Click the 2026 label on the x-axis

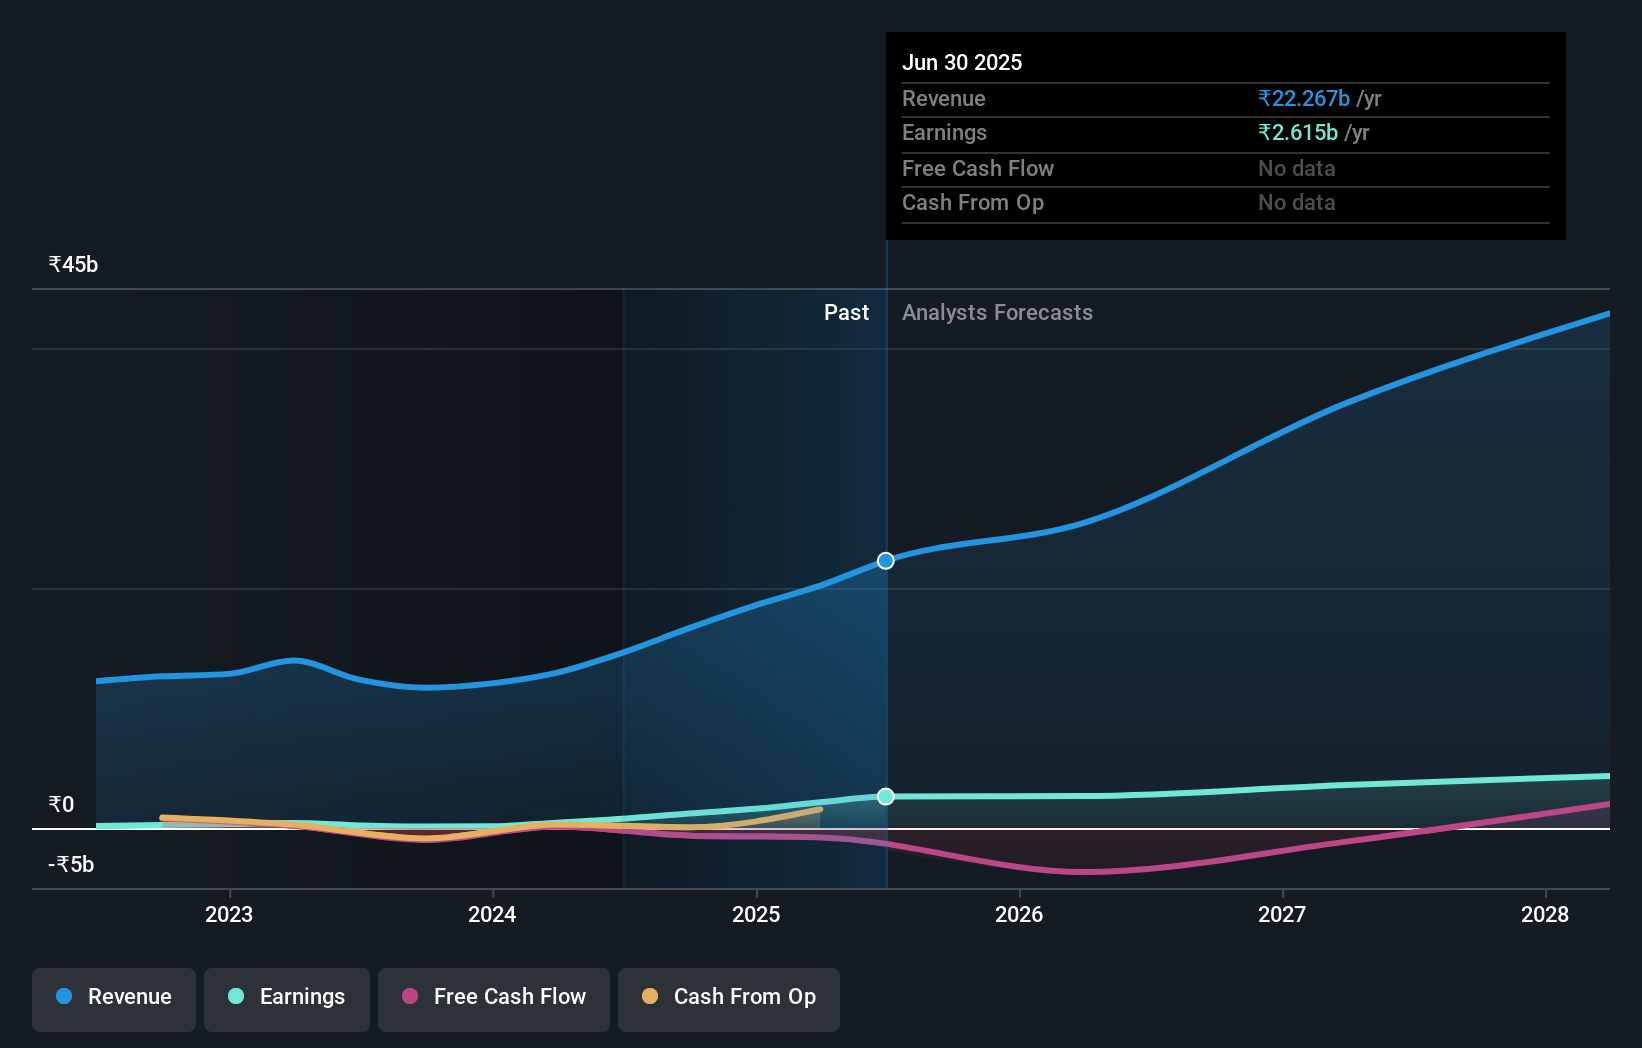coord(1019,913)
